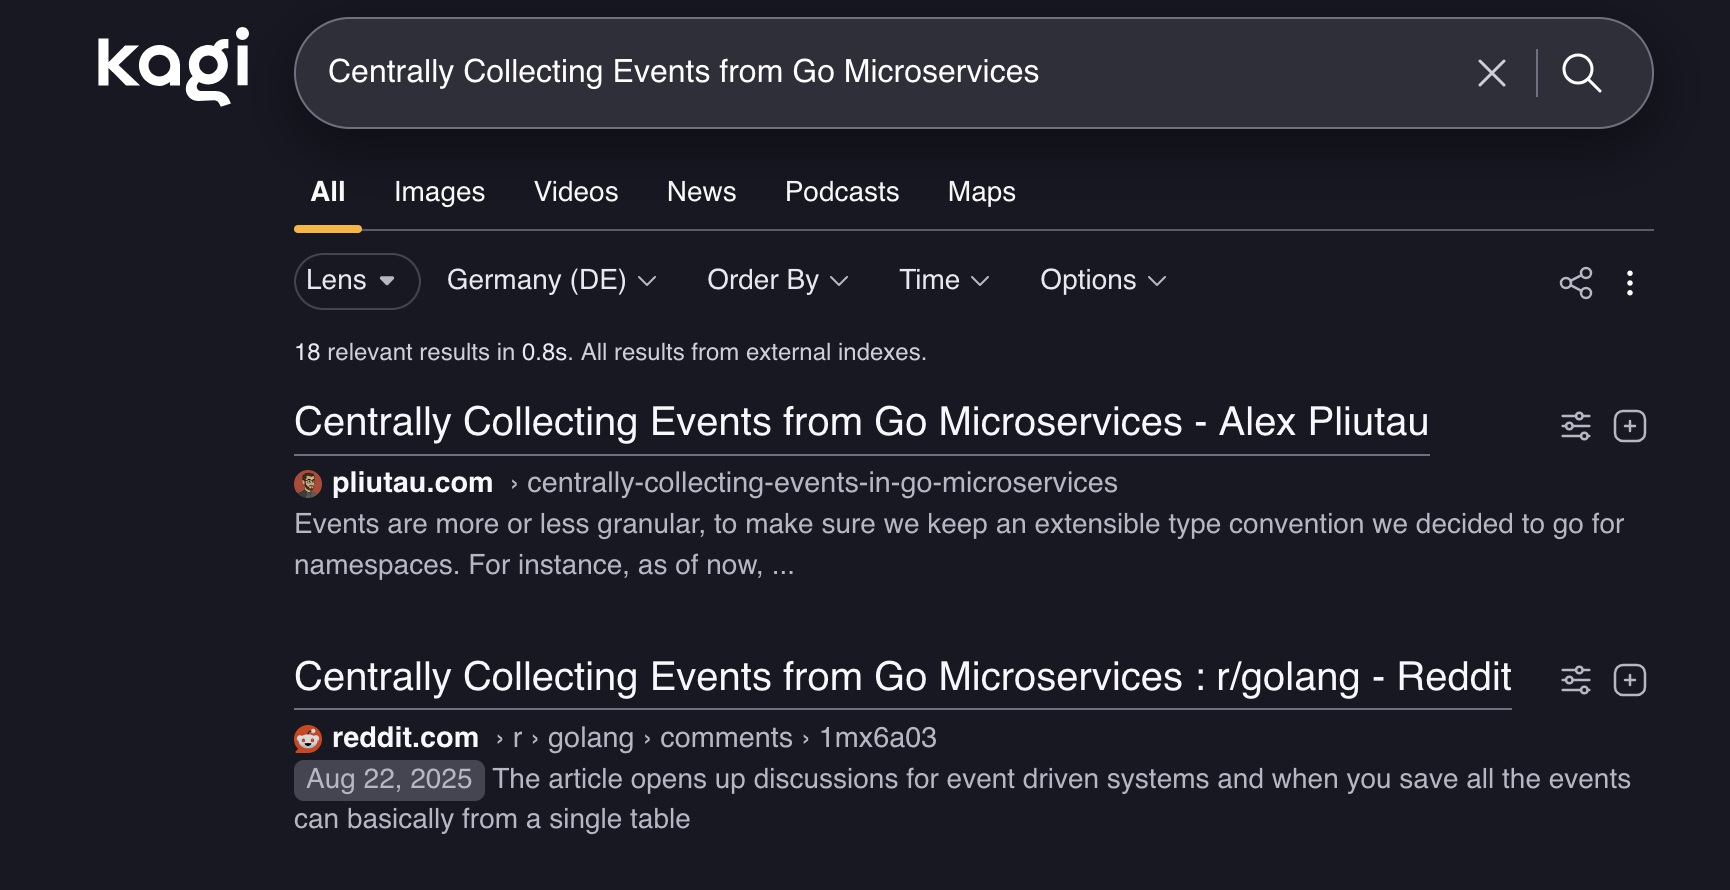Click the snippet starting 'The article opens up discussions'
The height and width of the screenshot is (890, 1730).
[x=962, y=799]
